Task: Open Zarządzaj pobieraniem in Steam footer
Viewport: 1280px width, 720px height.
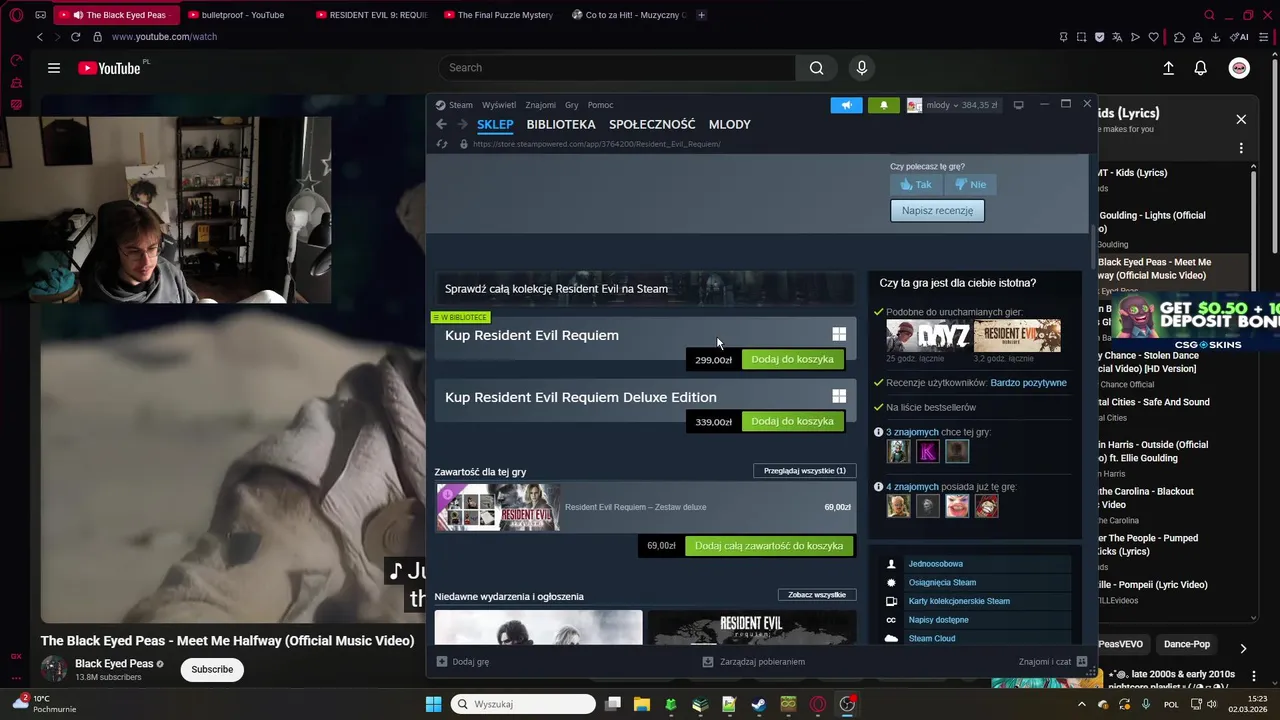Action: click(754, 662)
